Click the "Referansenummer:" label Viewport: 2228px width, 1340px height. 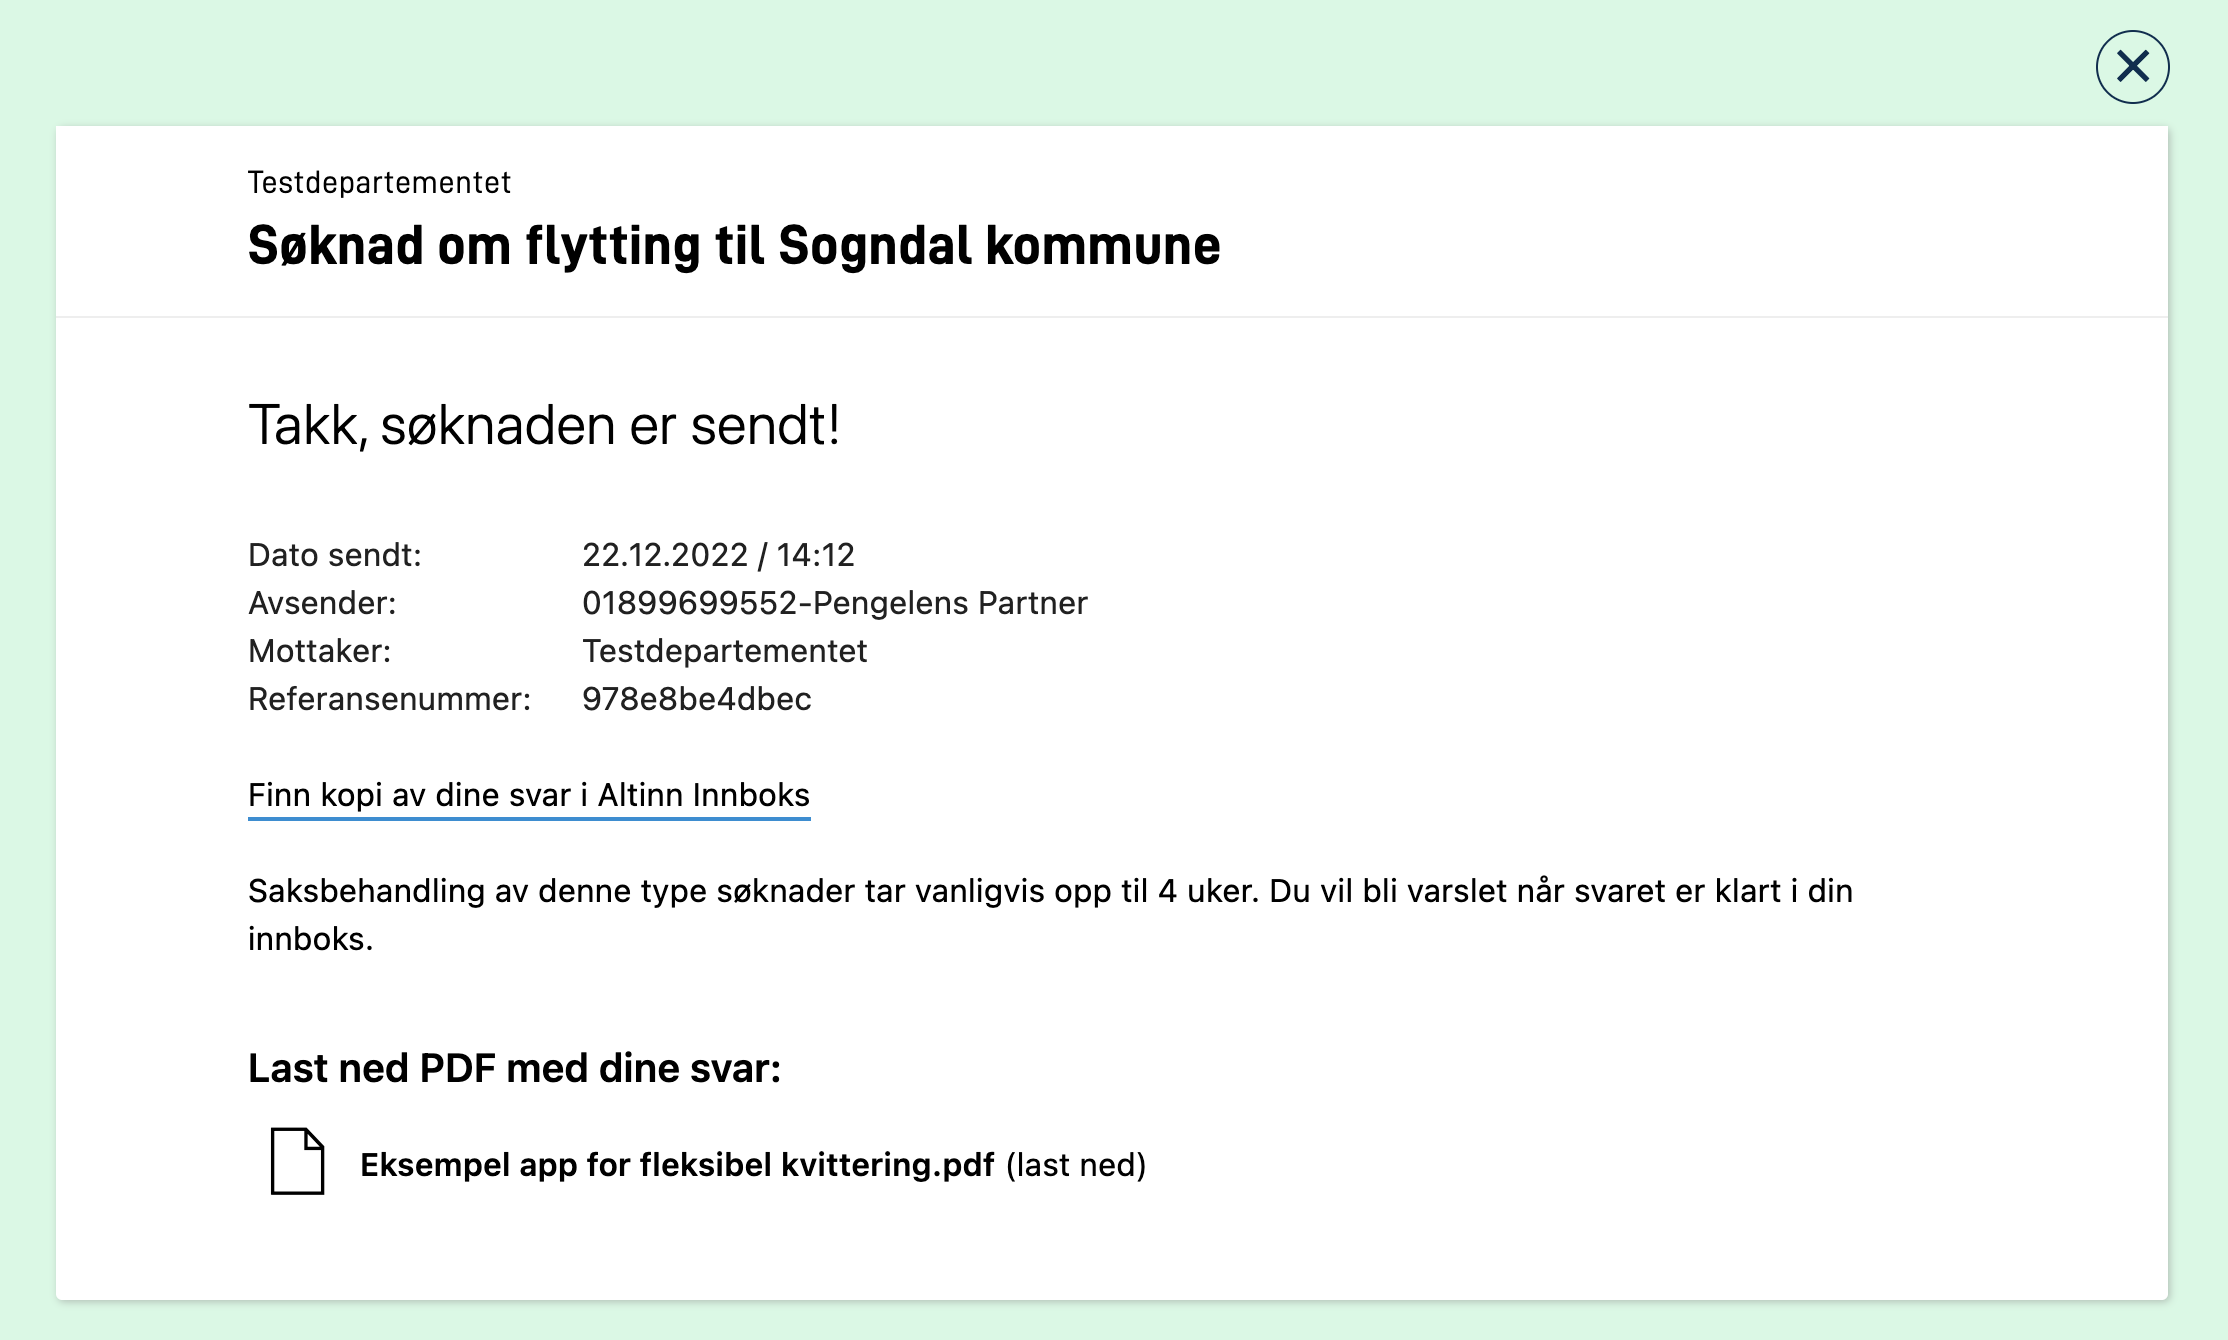(x=390, y=699)
